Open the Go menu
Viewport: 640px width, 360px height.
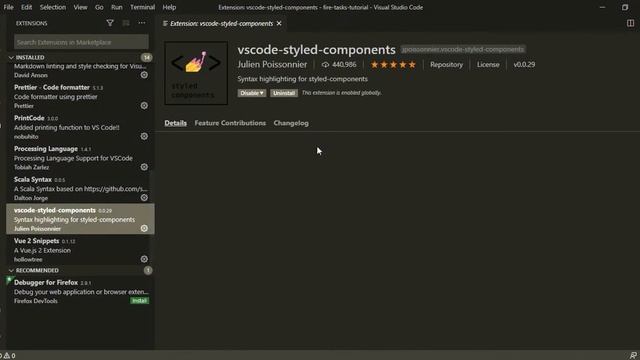(99, 7)
